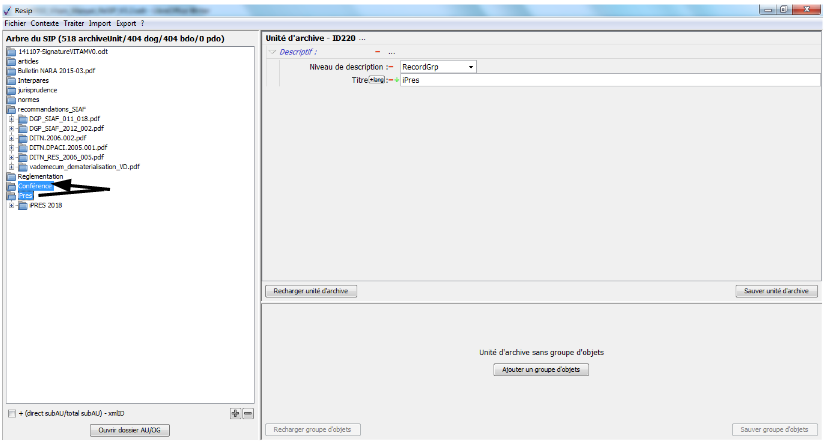Open the Fichier menu
The height and width of the screenshot is (441, 824).
point(15,22)
